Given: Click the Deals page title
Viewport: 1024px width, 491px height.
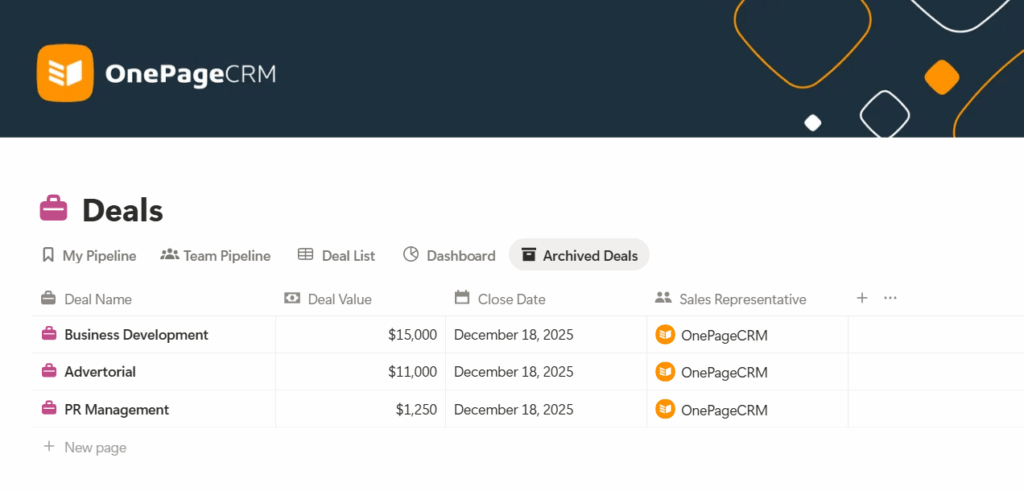Looking at the screenshot, I should (x=122, y=211).
